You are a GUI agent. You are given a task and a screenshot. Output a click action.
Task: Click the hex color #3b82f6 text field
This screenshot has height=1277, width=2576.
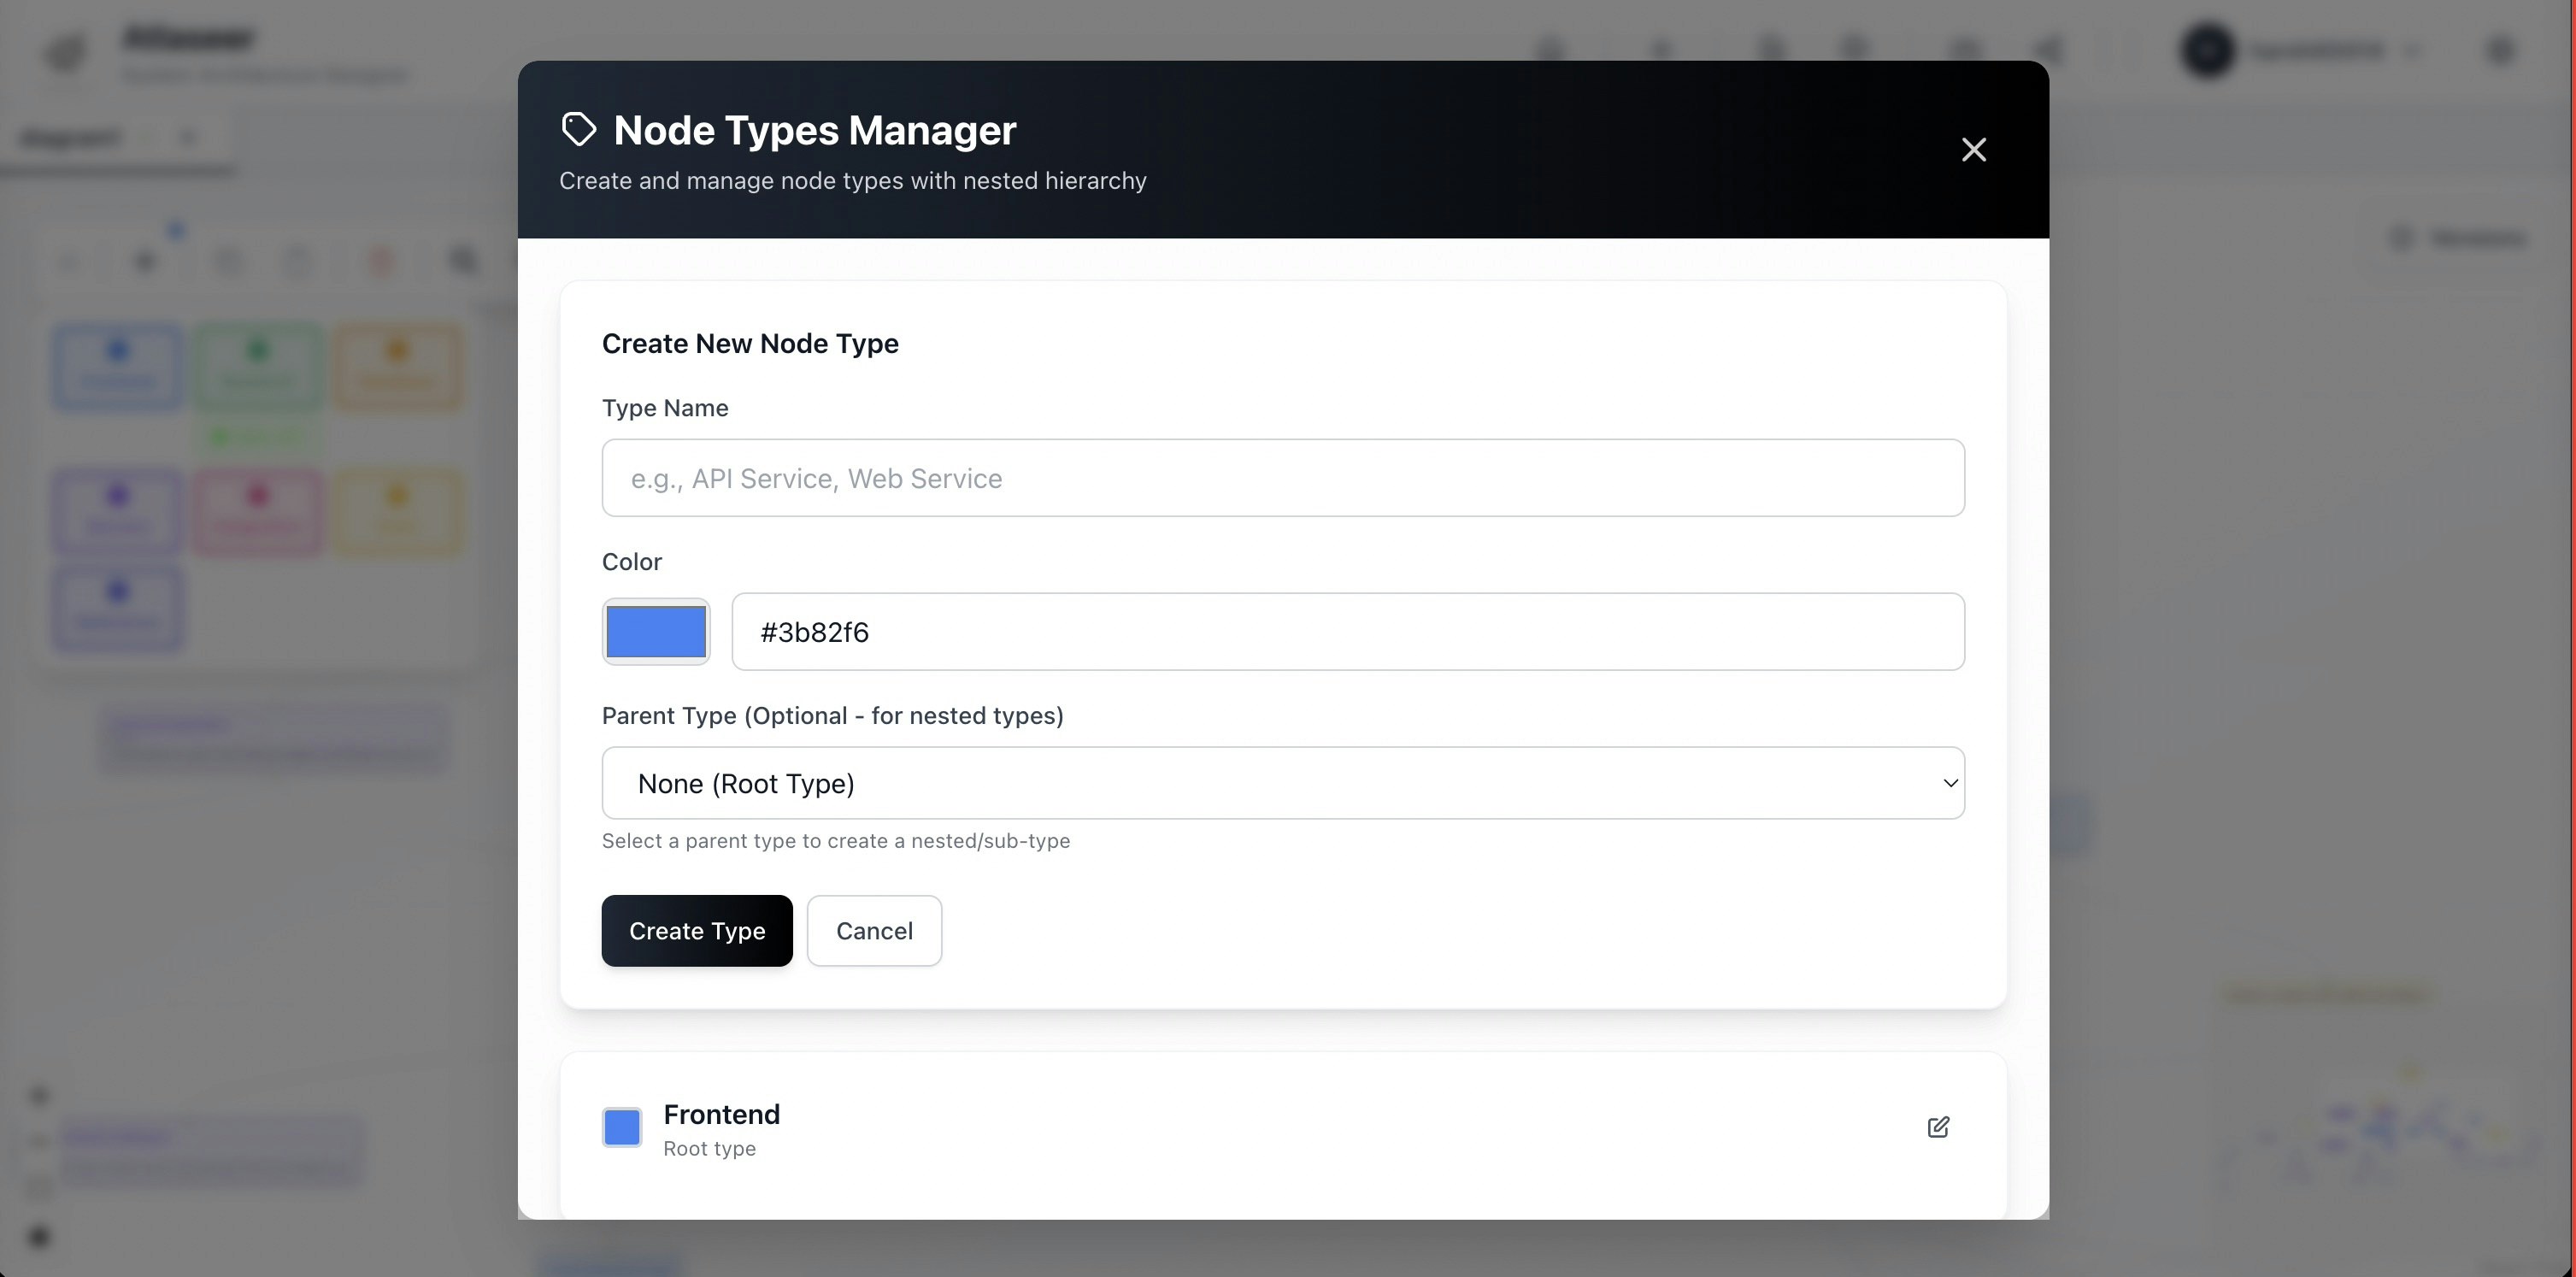pyautogui.click(x=1347, y=632)
